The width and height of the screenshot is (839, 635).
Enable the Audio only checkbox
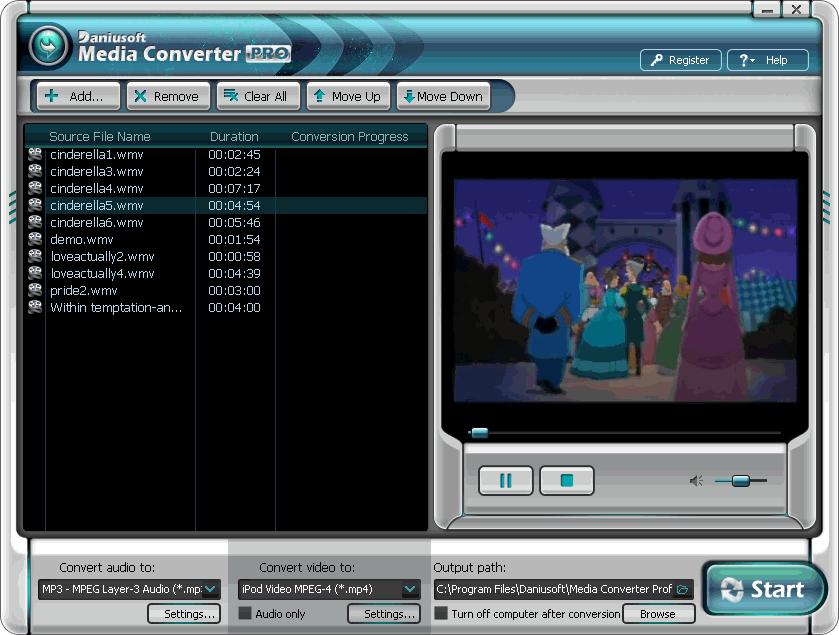[245, 613]
